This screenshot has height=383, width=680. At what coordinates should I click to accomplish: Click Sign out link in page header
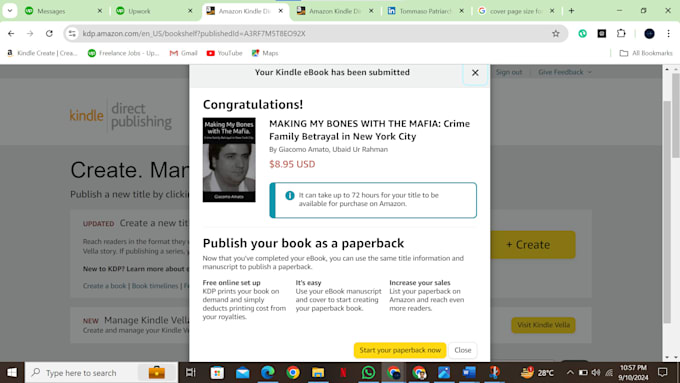pos(509,72)
